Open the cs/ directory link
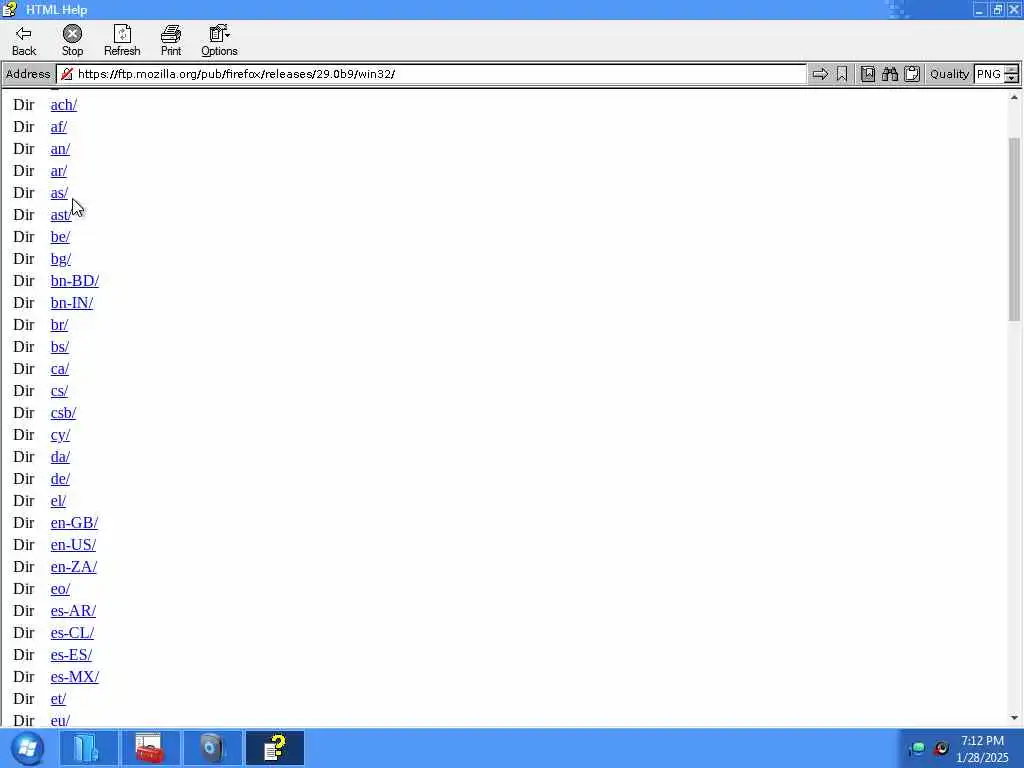1024x768 pixels. [x=59, y=391]
